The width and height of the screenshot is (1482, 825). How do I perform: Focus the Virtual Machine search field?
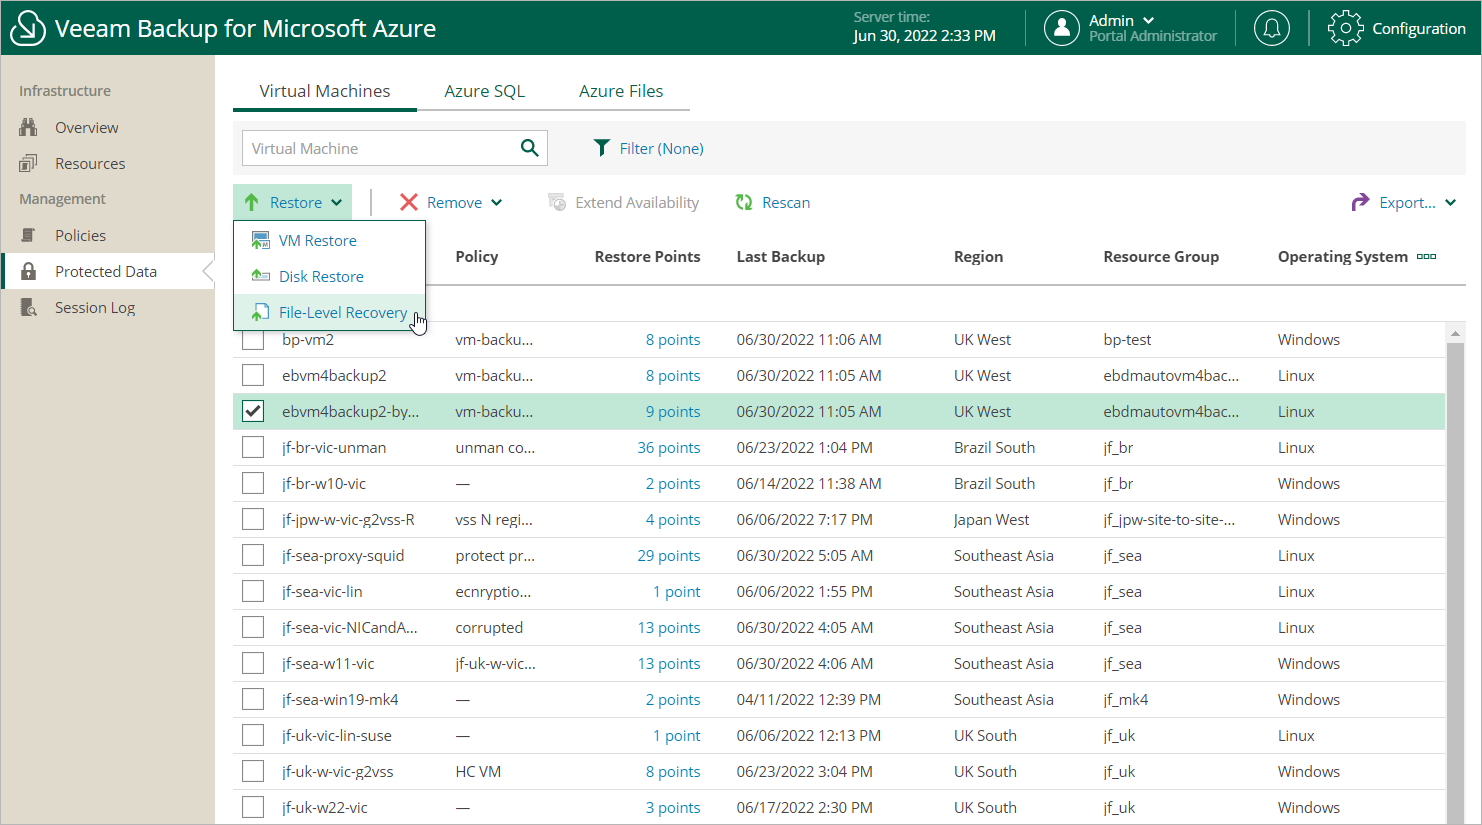click(378, 148)
